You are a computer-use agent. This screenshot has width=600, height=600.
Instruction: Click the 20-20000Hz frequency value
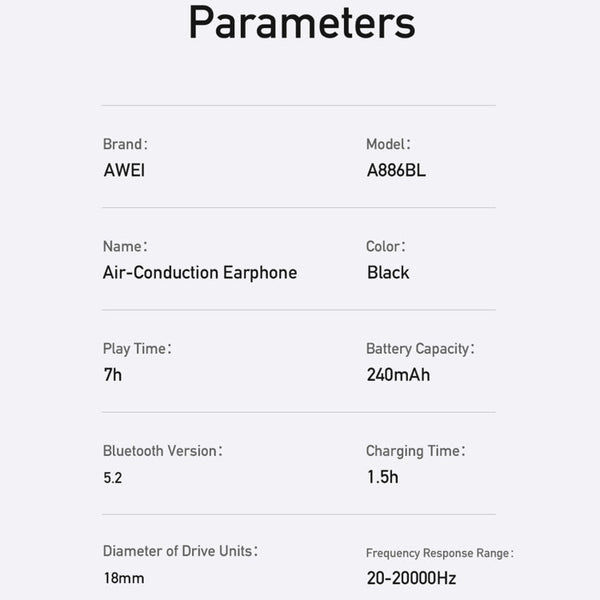pyautogui.click(x=411, y=578)
